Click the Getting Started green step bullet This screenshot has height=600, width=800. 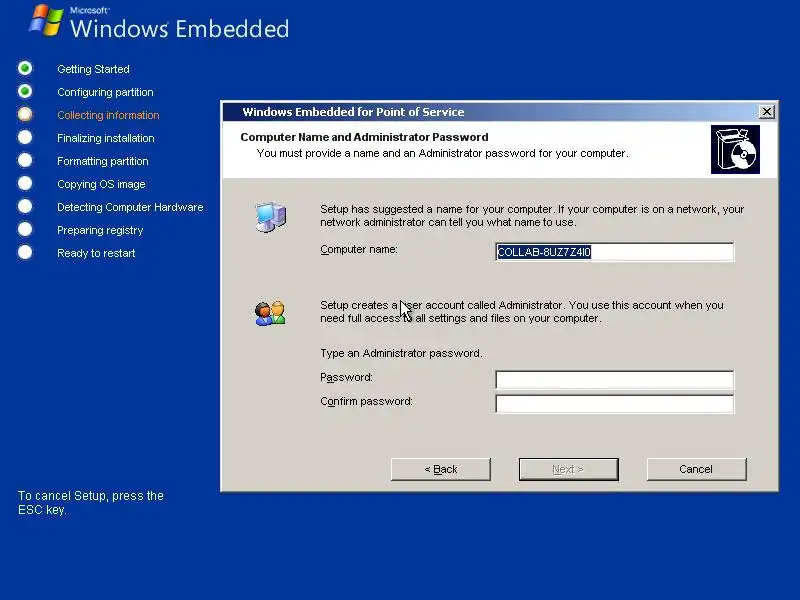[x=25, y=68]
